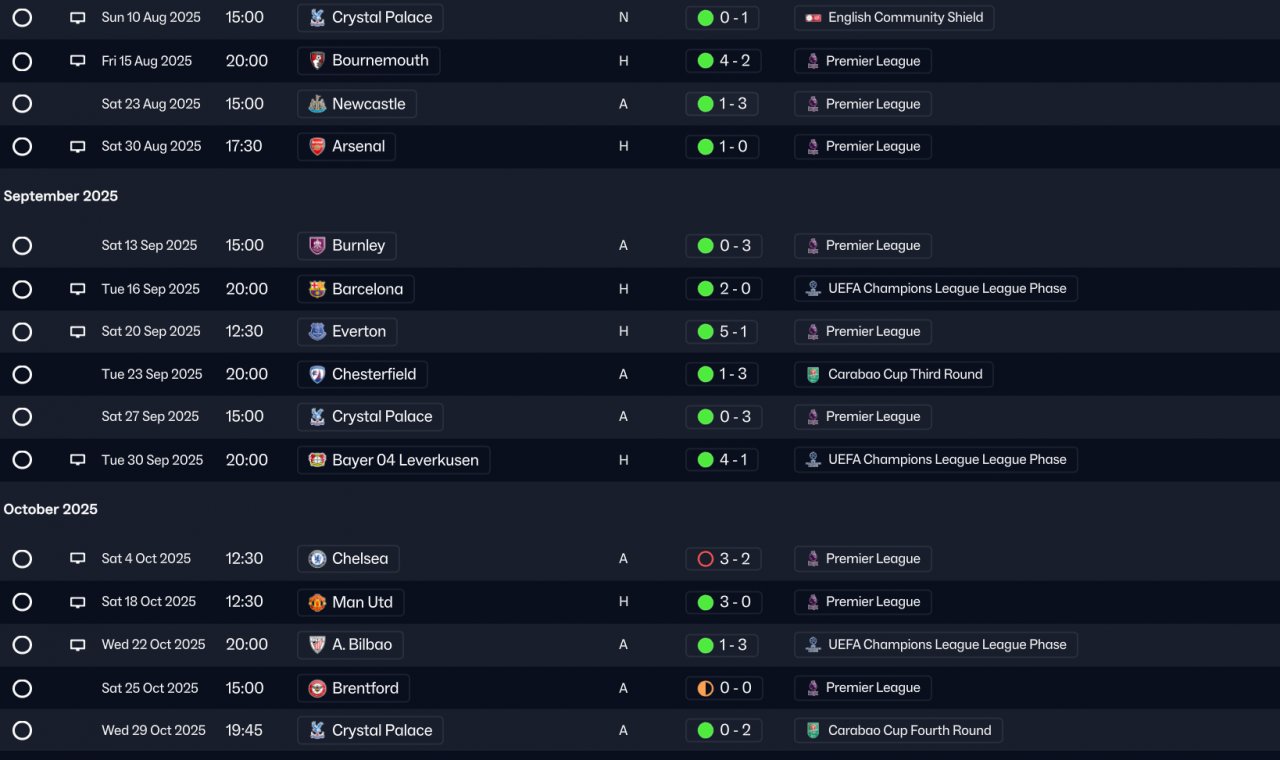Select the circle for the Newcastle fixture
Image resolution: width=1280 pixels, height=760 pixels.
(22, 104)
